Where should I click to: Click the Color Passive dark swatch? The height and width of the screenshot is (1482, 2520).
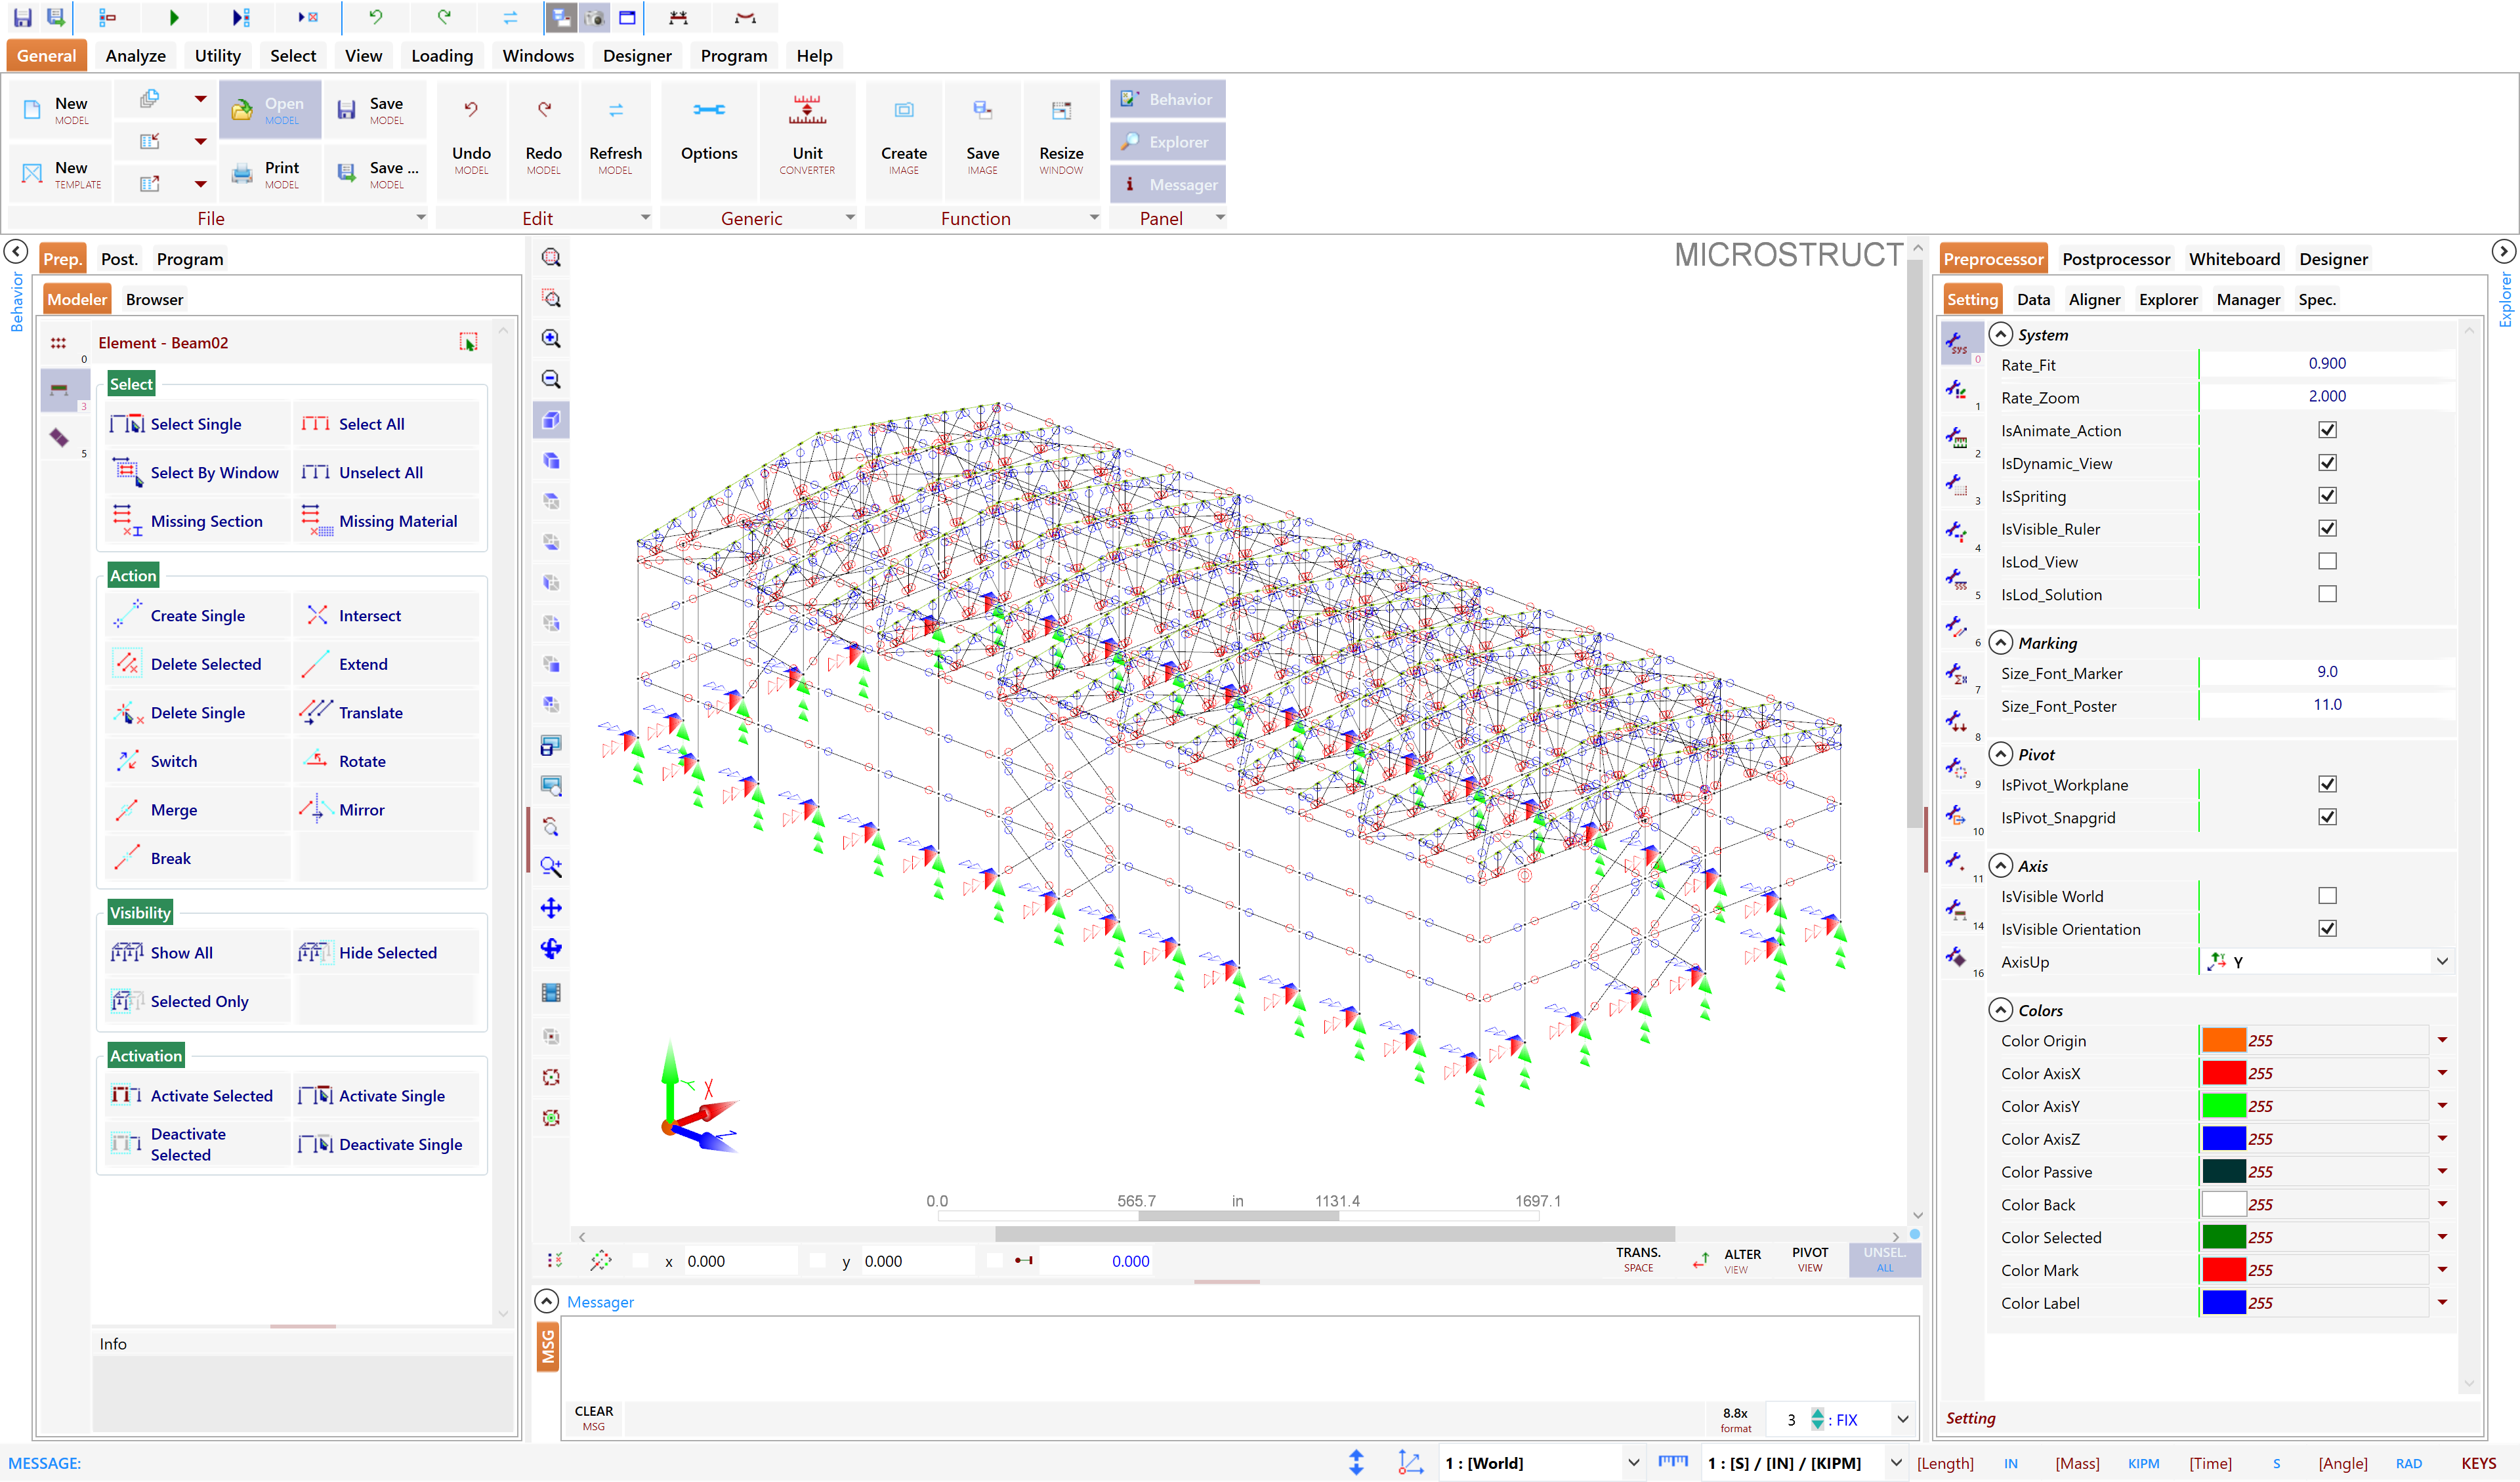[x=2224, y=1172]
